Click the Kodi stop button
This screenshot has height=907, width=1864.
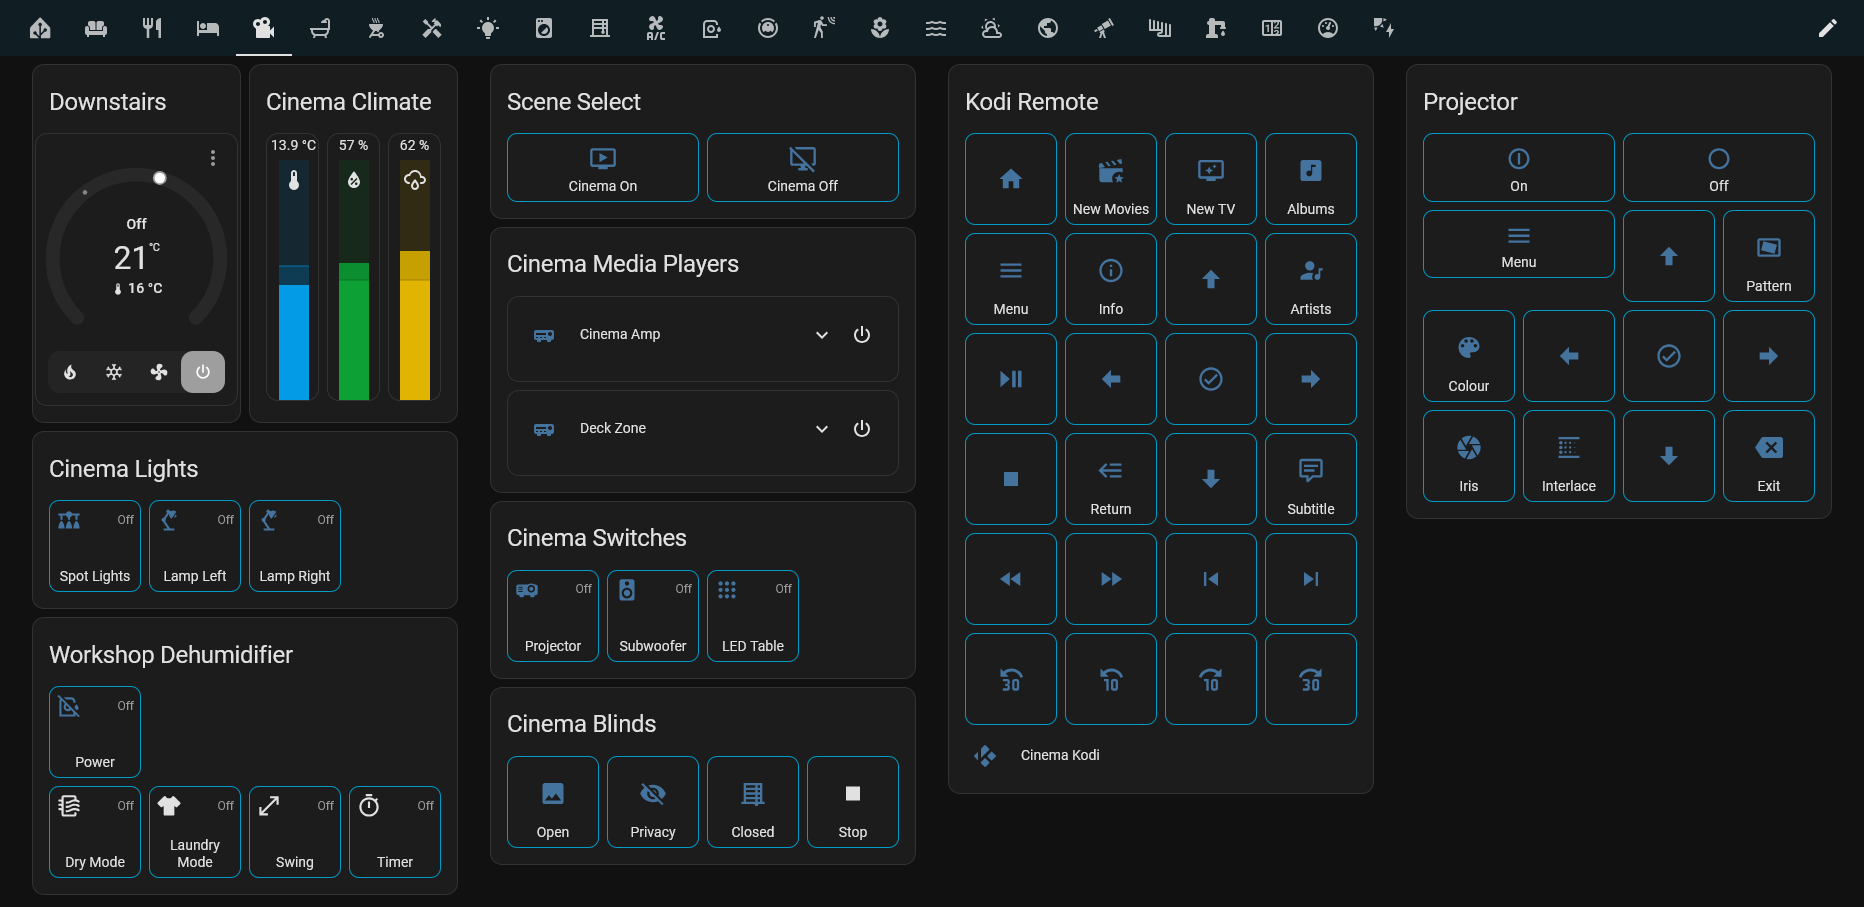[1010, 479]
